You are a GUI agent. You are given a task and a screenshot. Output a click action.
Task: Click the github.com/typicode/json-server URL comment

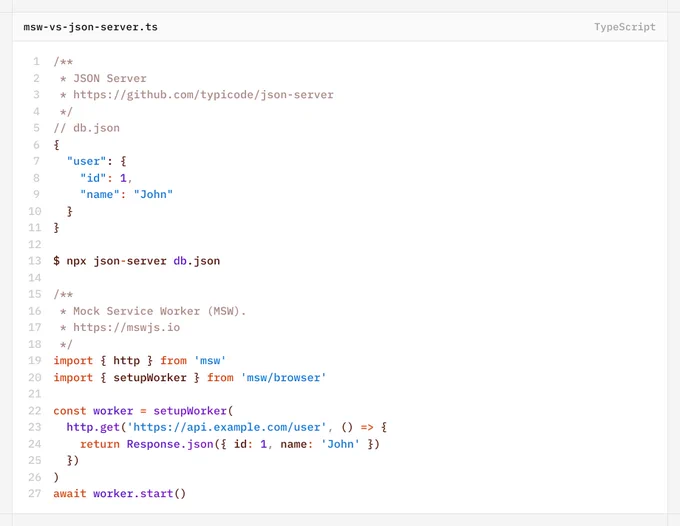[x=203, y=95]
